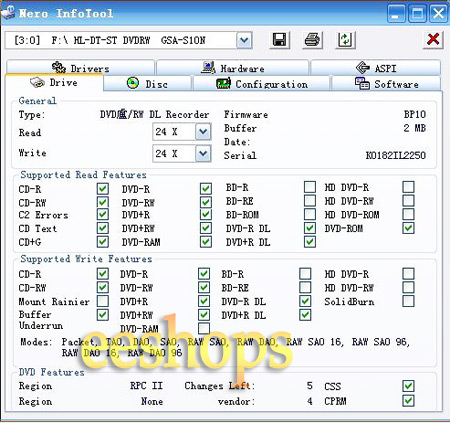
Task: Toggle Buffer Underrun checkbox
Action: [x=103, y=315]
